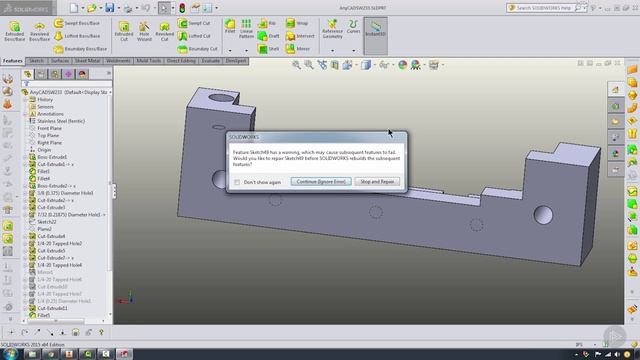640x360 pixels.
Task: Click the Section View icon
Action: (334, 65)
